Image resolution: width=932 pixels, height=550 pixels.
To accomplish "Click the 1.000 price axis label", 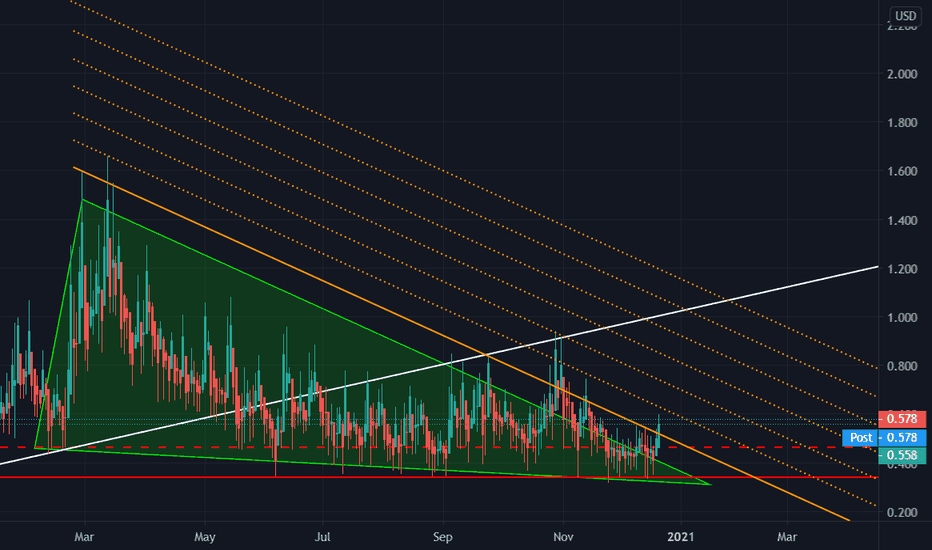I will [x=902, y=318].
